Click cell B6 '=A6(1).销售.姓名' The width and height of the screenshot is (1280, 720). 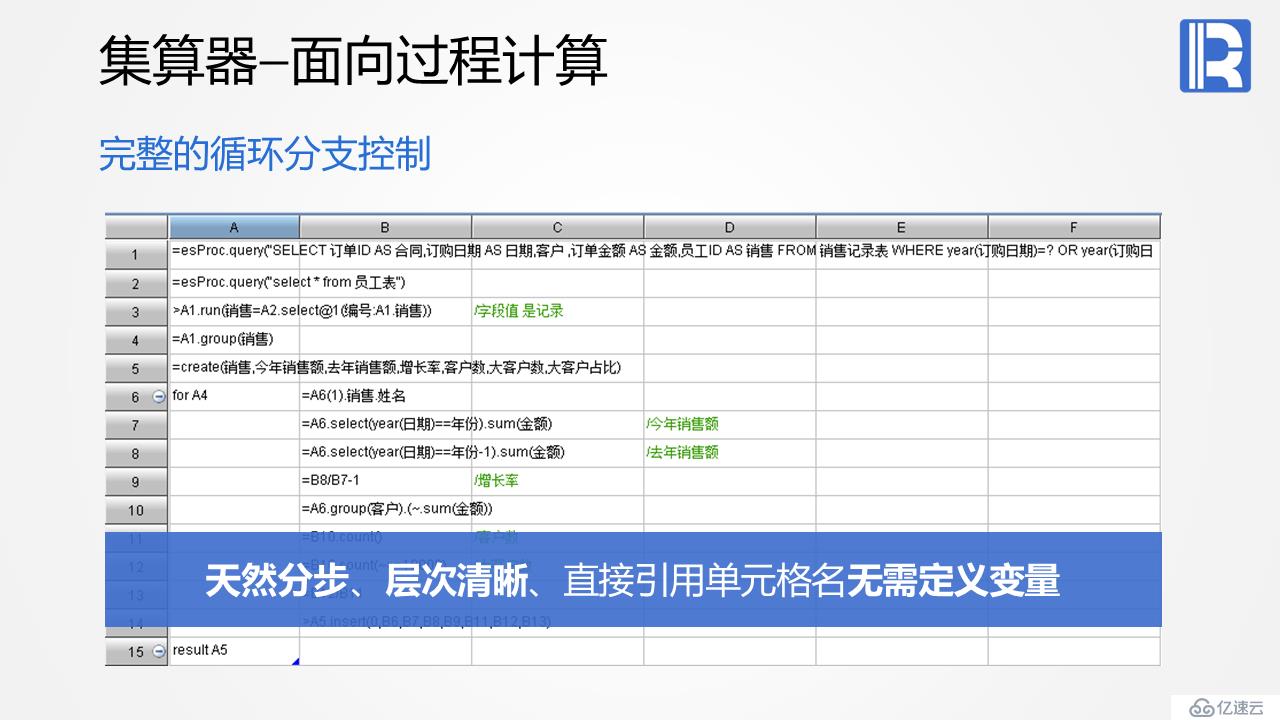tap(385, 397)
